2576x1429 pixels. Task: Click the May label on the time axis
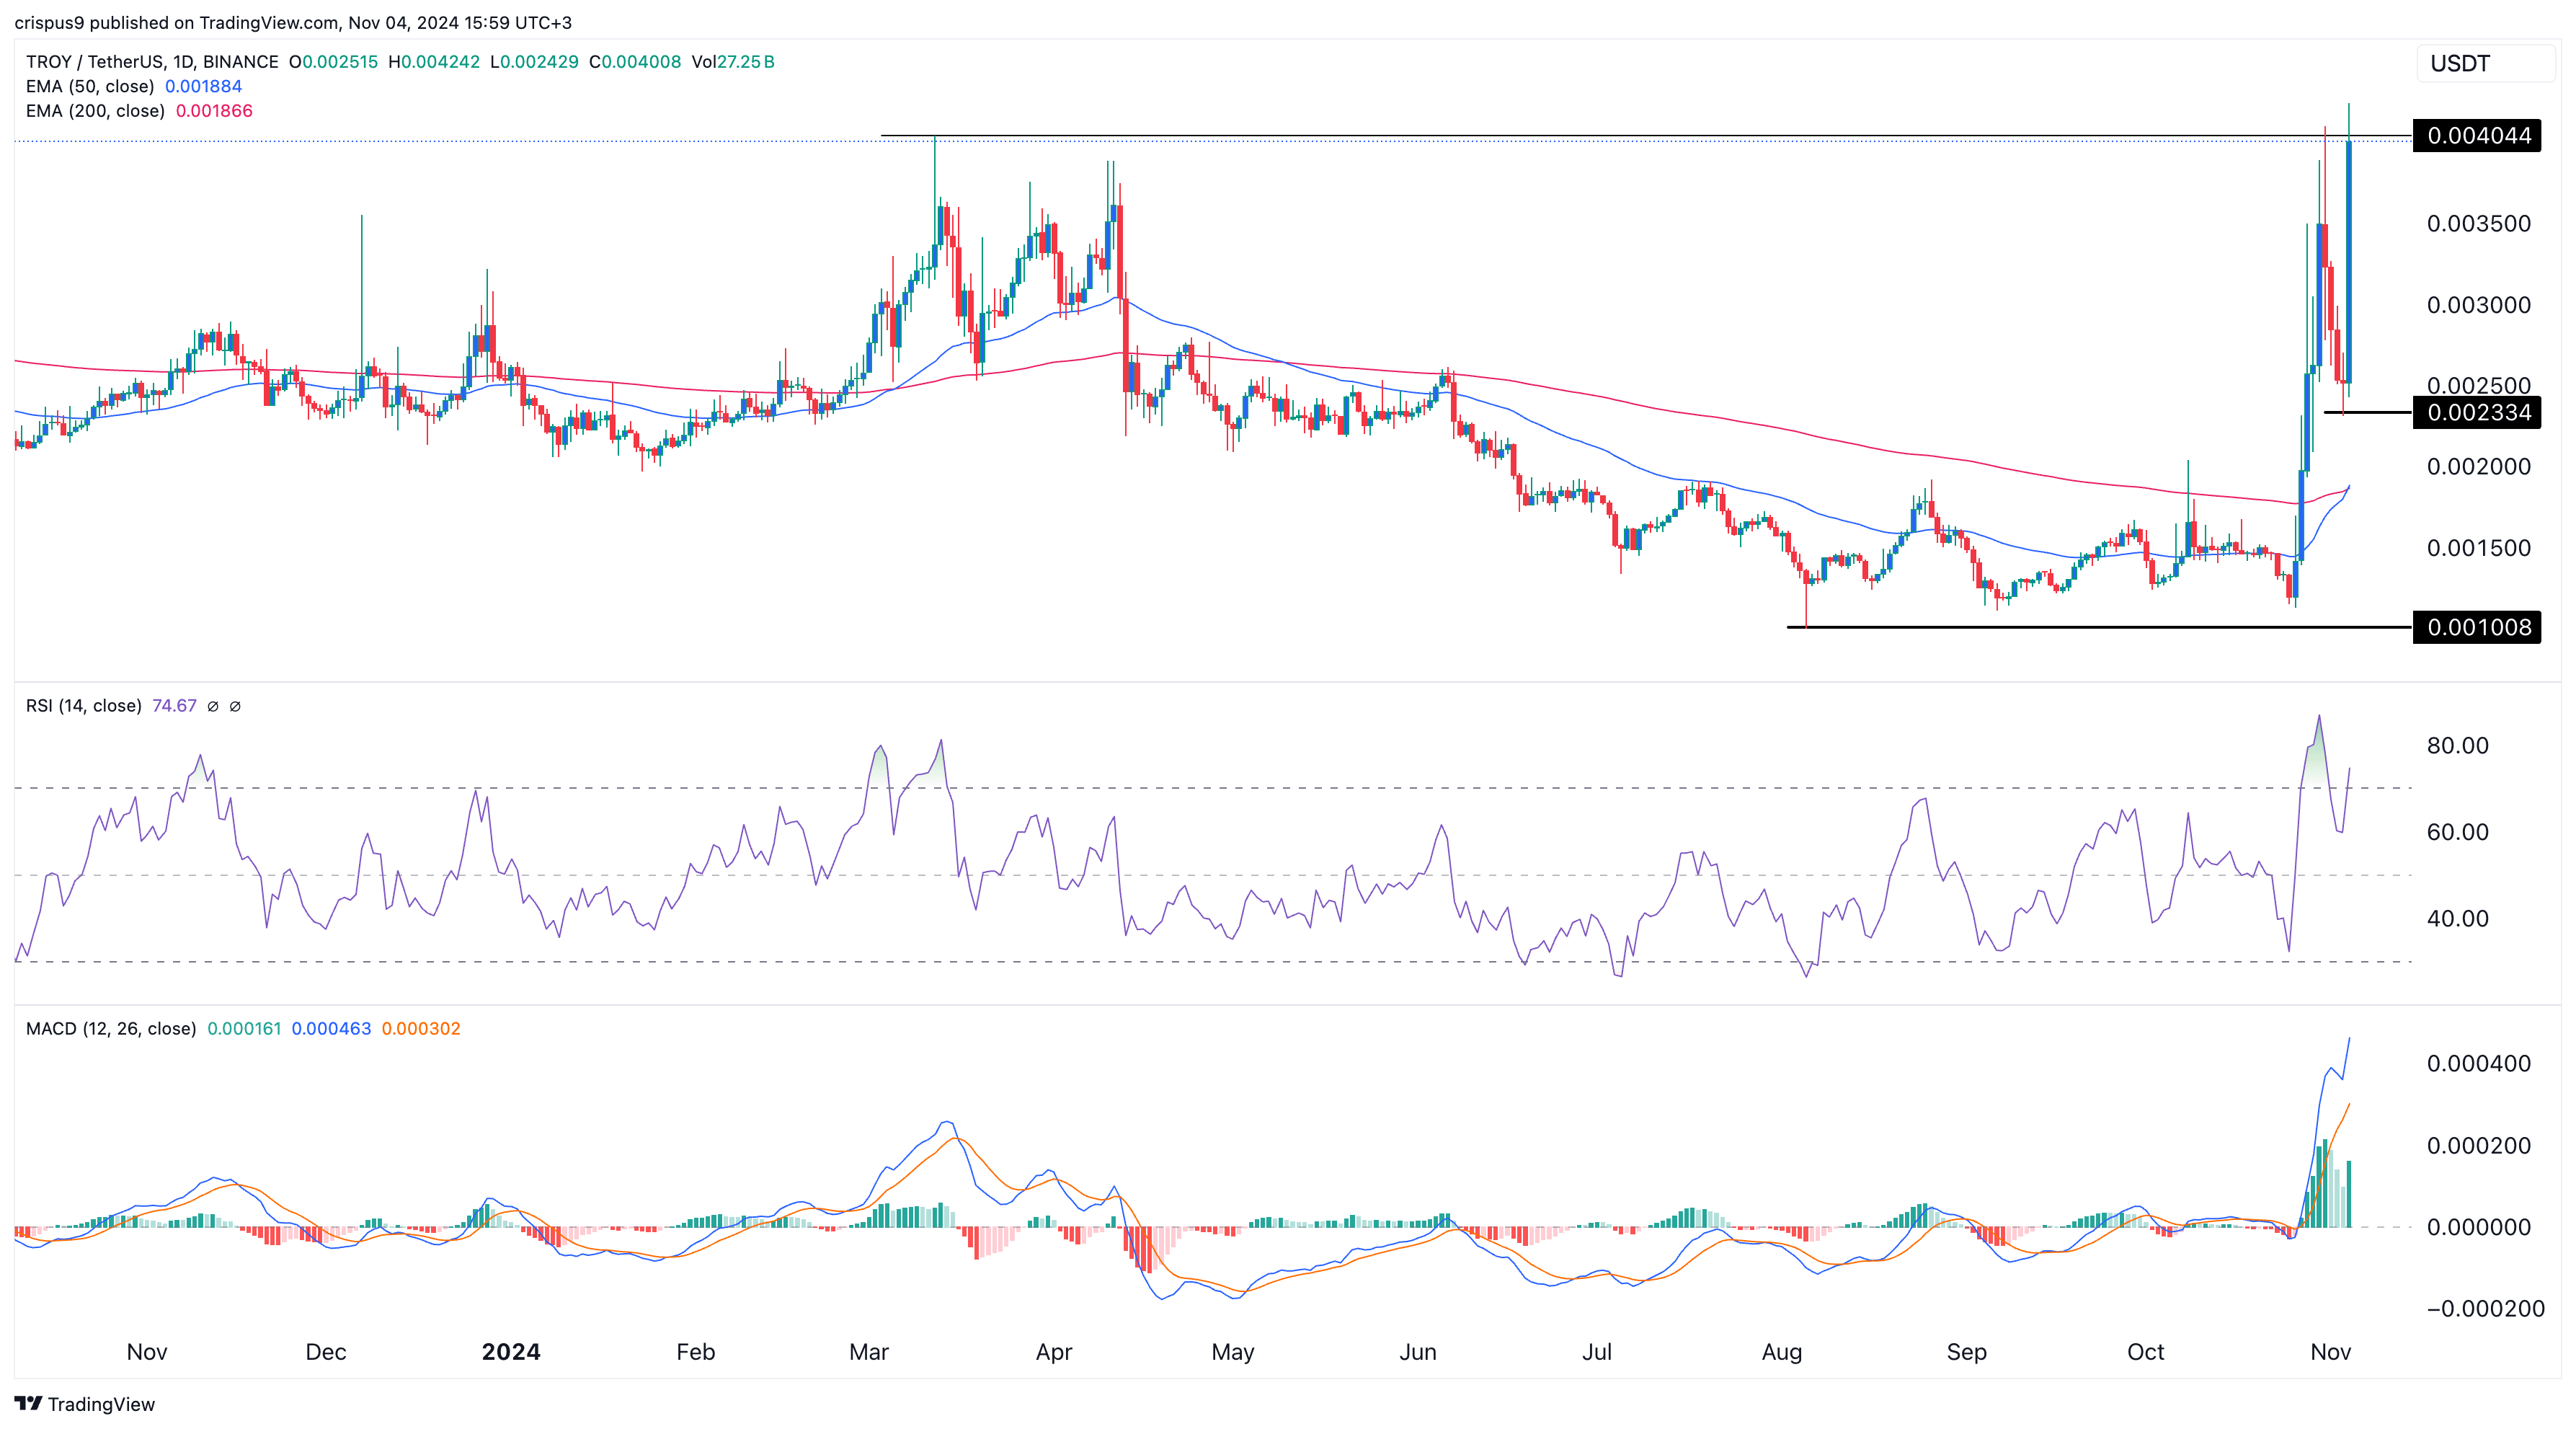tap(1233, 1352)
